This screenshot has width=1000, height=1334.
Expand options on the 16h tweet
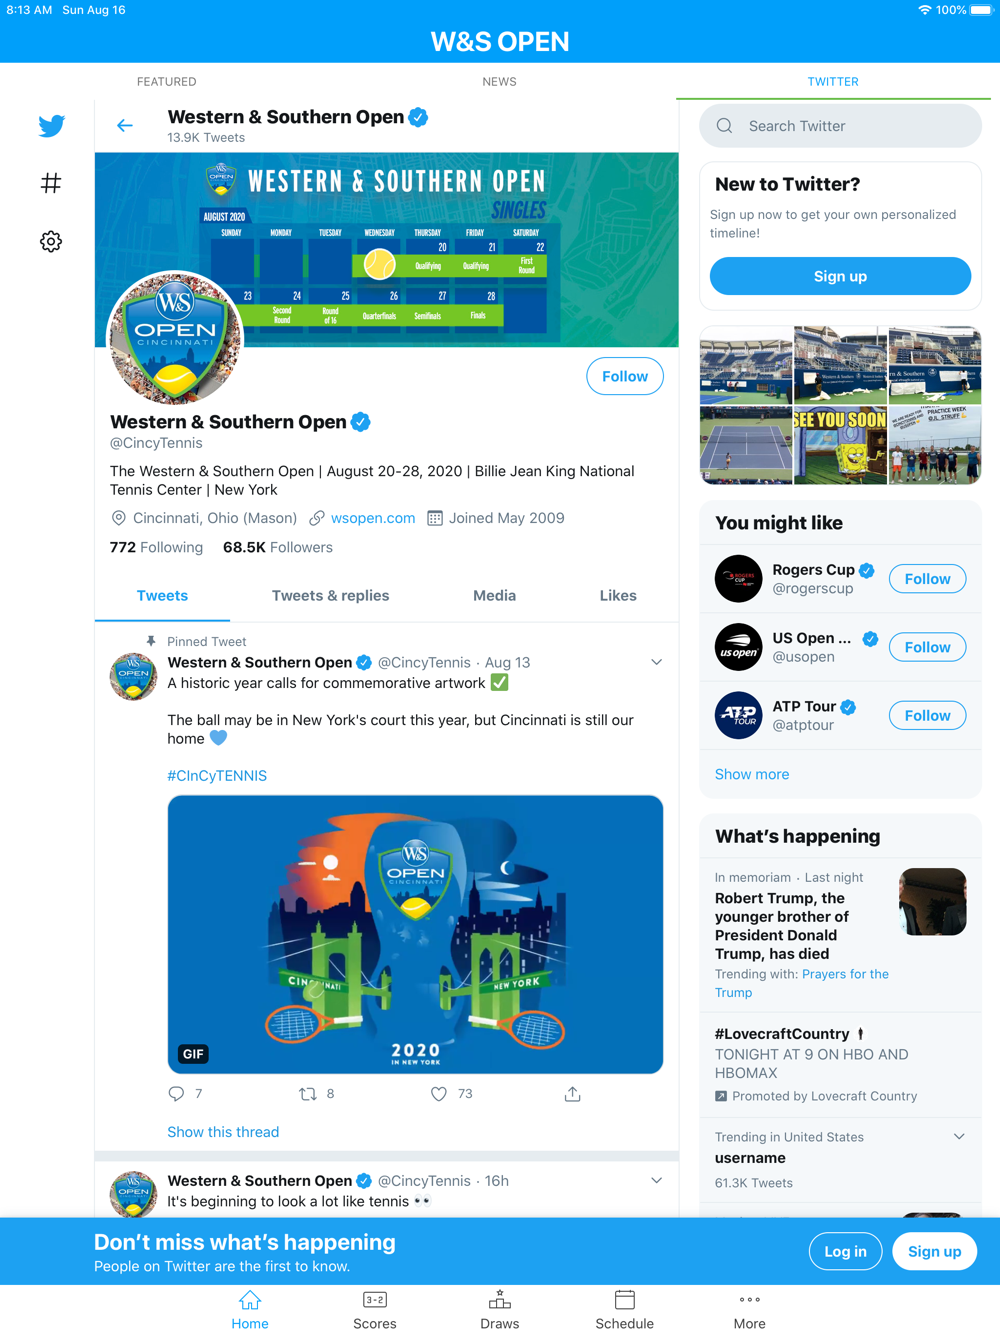tap(657, 1181)
